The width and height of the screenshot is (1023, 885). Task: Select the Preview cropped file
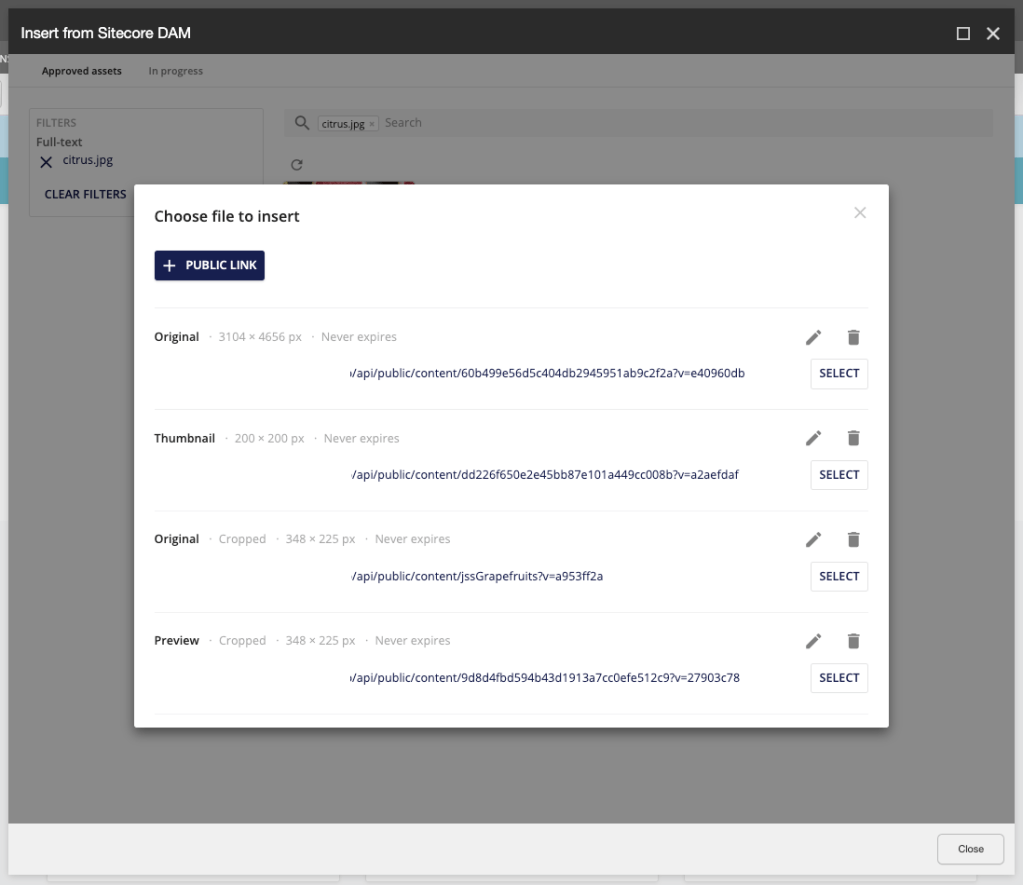click(x=838, y=678)
